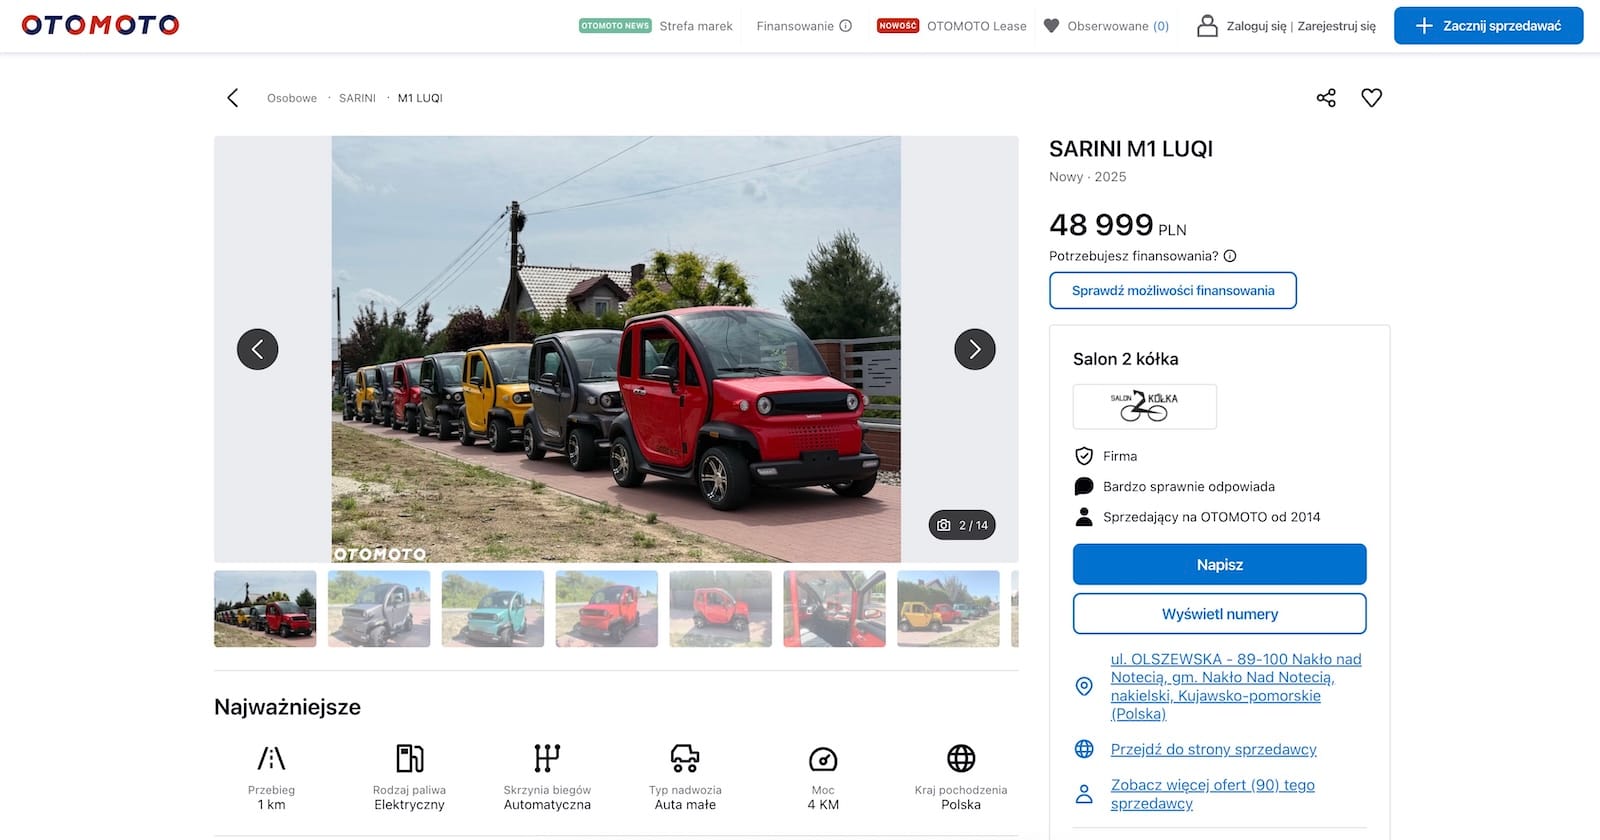Click the Typ nadwozia car body icon
This screenshot has width=1600, height=840.
click(685, 758)
